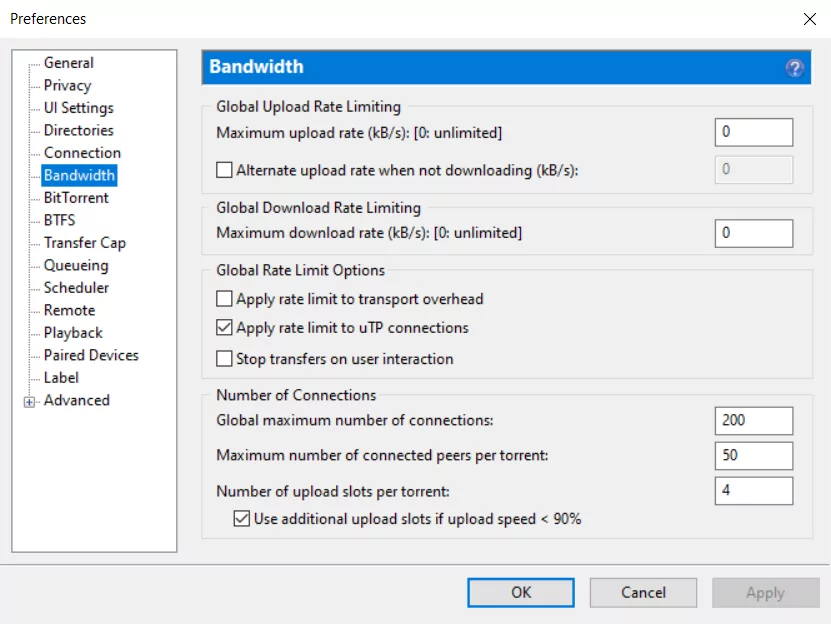Edit global maximum number of connections field
831x624 pixels.
coord(754,420)
